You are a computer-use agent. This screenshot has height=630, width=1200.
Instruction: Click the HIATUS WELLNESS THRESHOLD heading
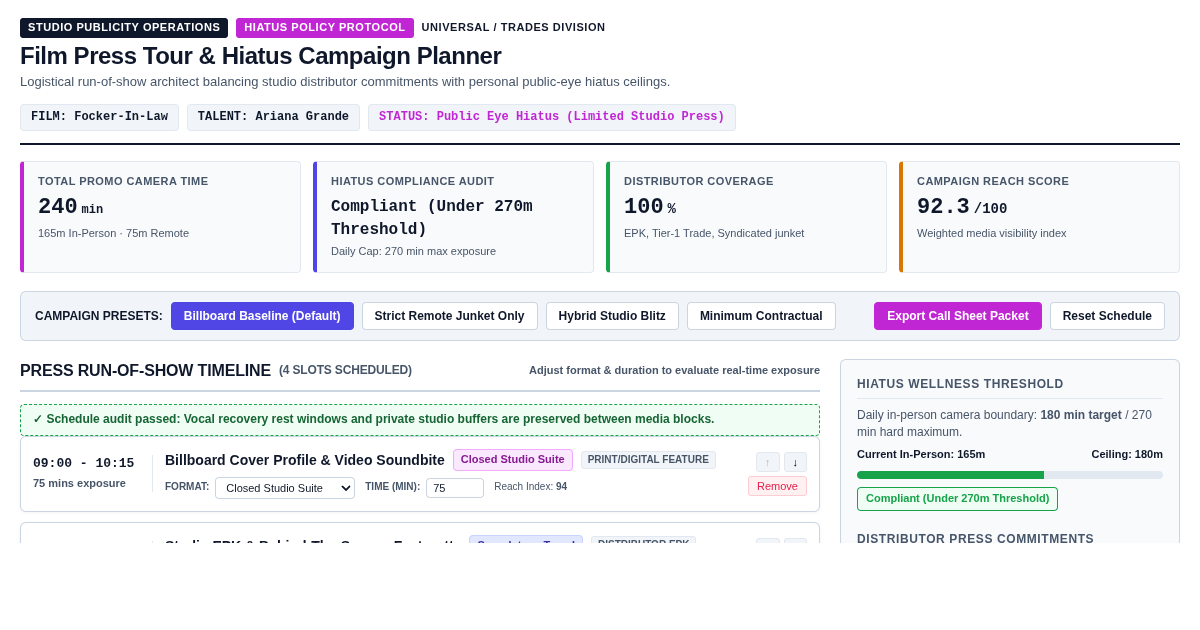[x=960, y=384]
